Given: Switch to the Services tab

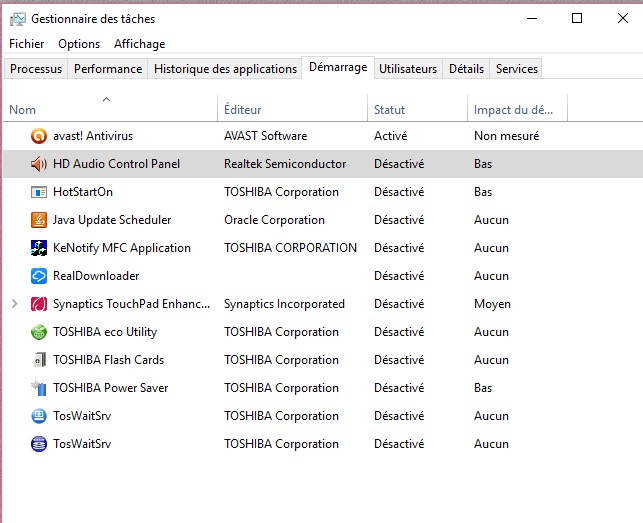Looking at the screenshot, I should coord(517,69).
